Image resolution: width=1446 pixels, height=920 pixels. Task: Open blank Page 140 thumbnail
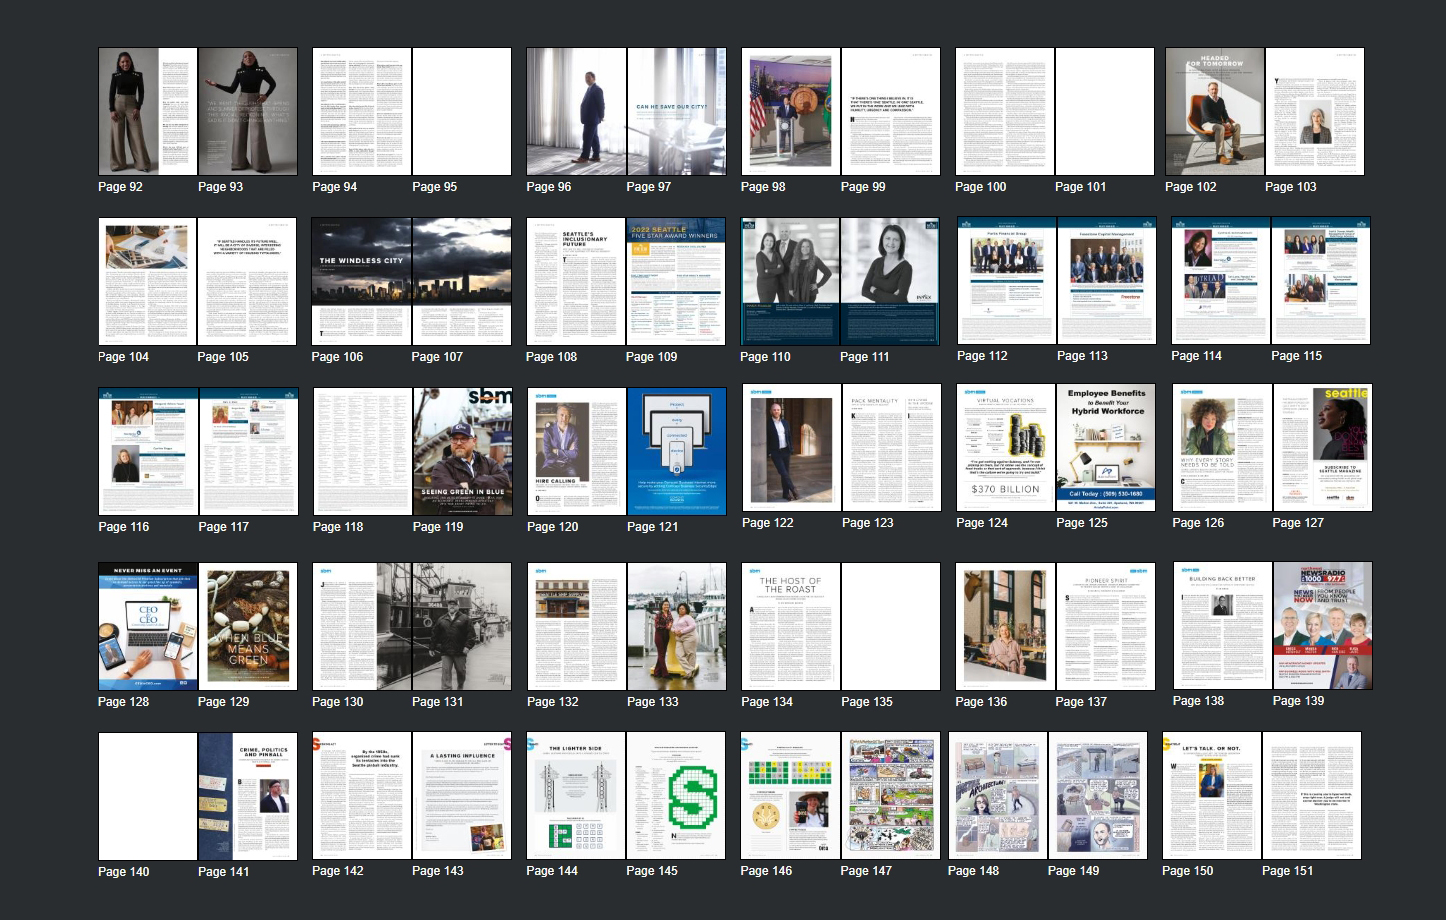(148, 797)
